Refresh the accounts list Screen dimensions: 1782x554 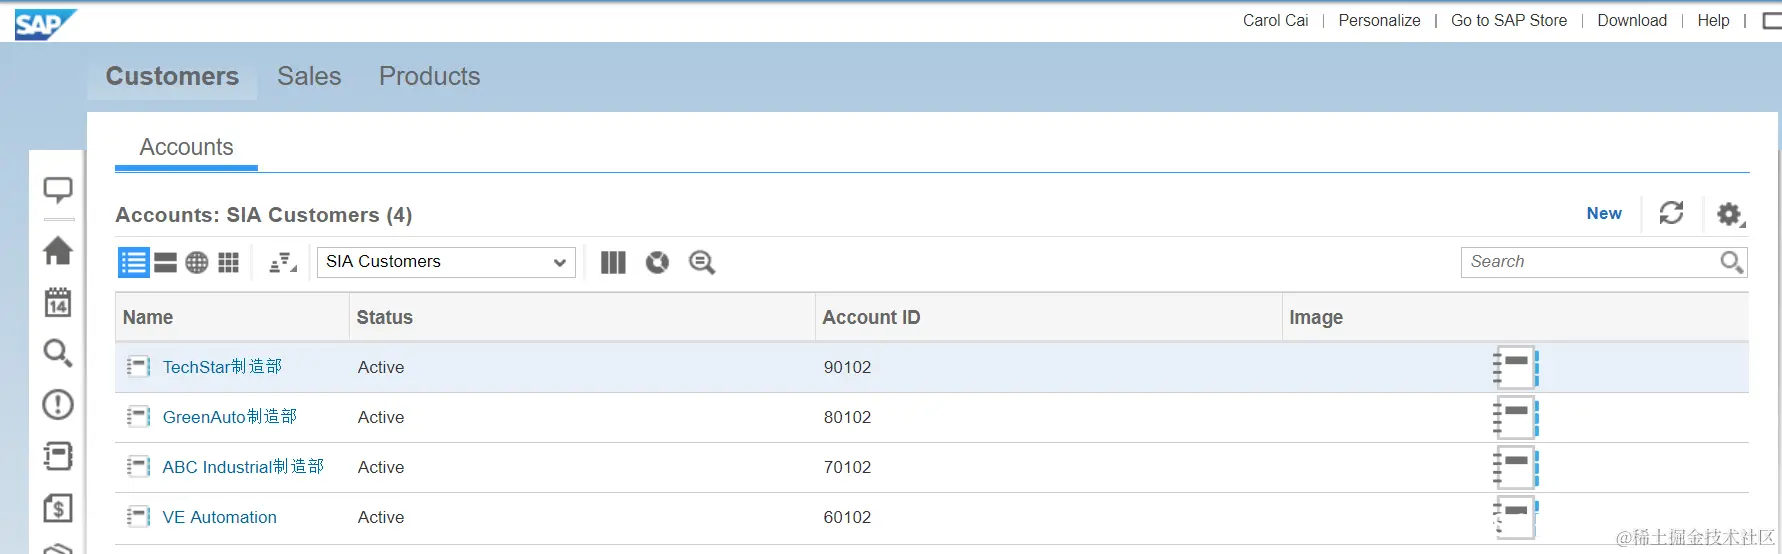tap(1671, 213)
